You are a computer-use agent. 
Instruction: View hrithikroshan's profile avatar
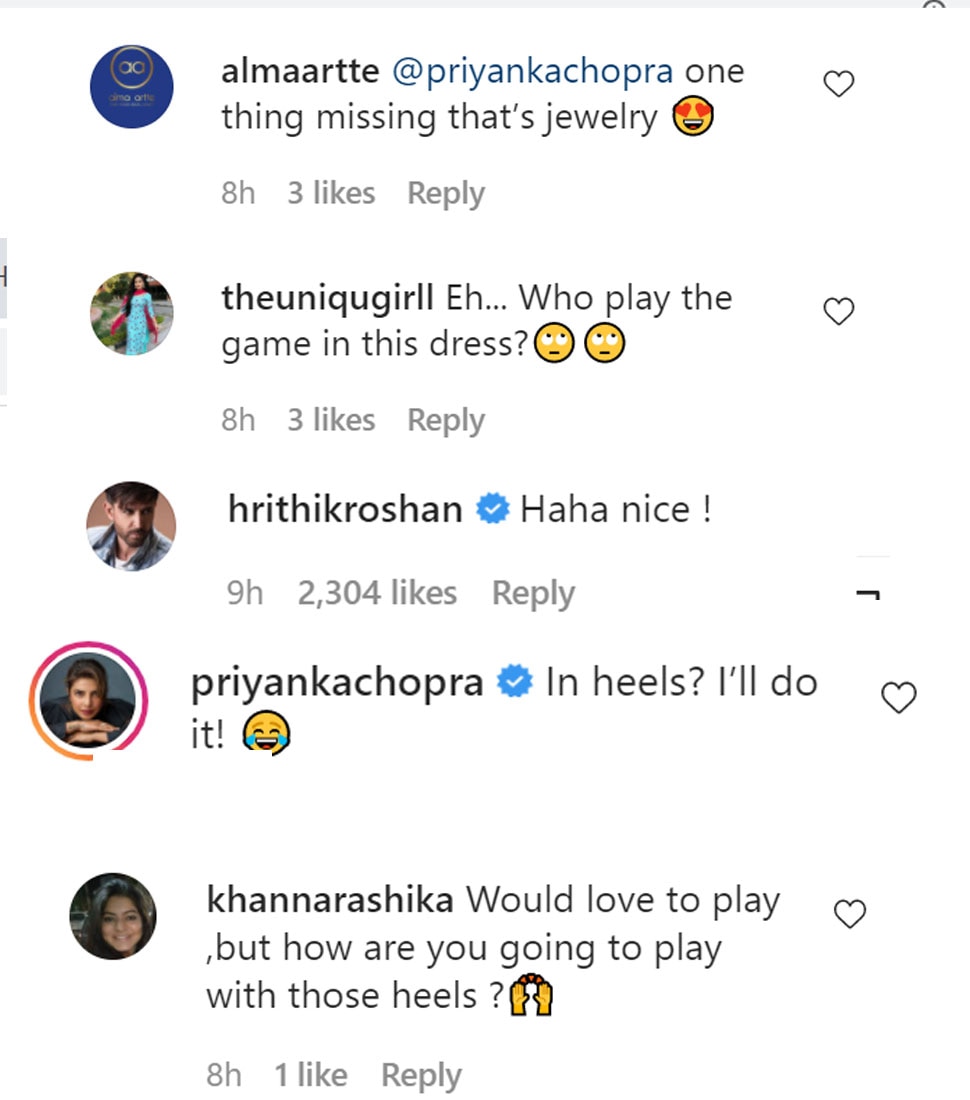[x=132, y=526]
